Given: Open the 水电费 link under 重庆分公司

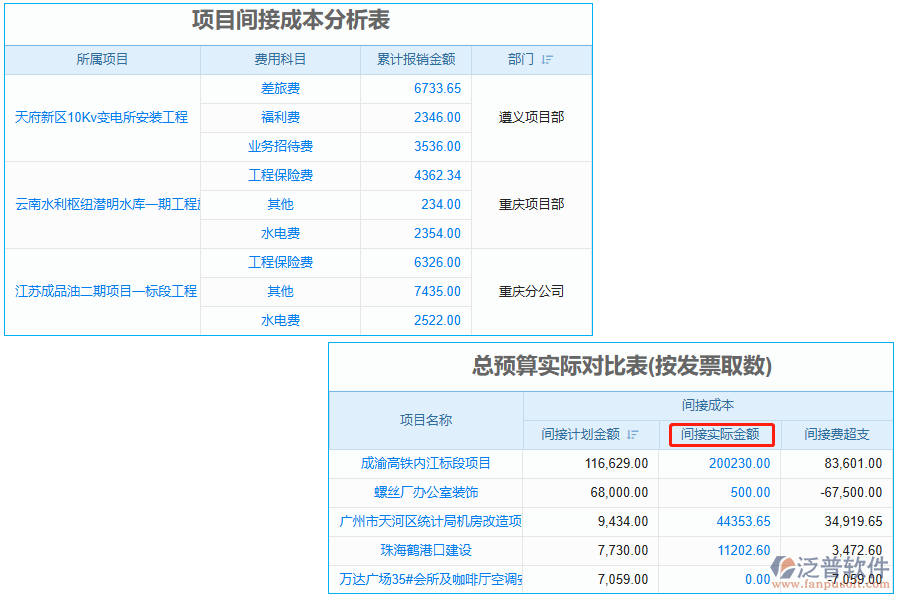Looking at the screenshot, I should click(x=280, y=320).
